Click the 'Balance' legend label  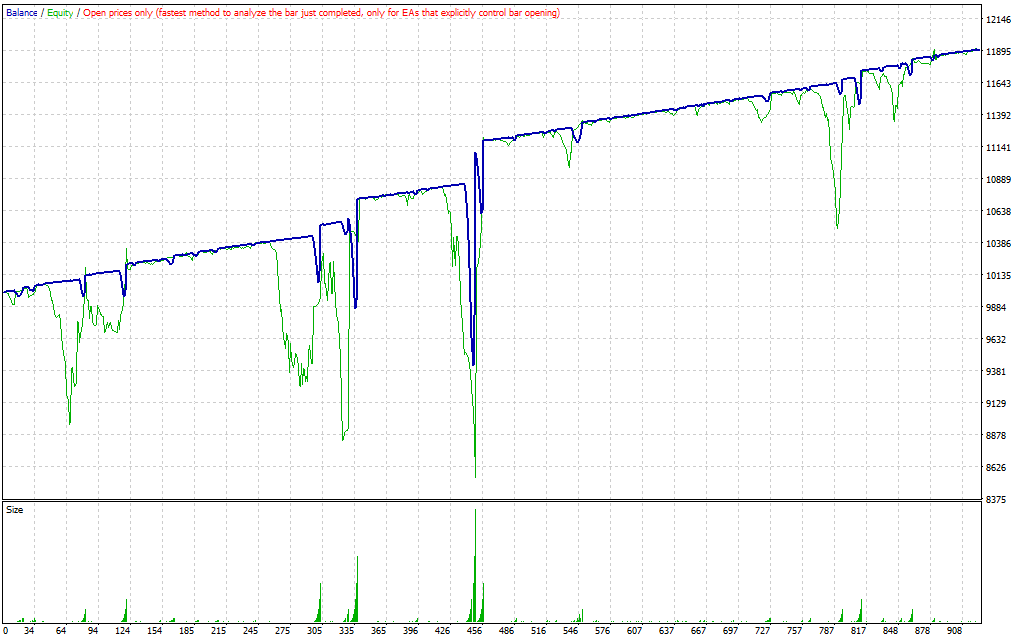(22, 13)
